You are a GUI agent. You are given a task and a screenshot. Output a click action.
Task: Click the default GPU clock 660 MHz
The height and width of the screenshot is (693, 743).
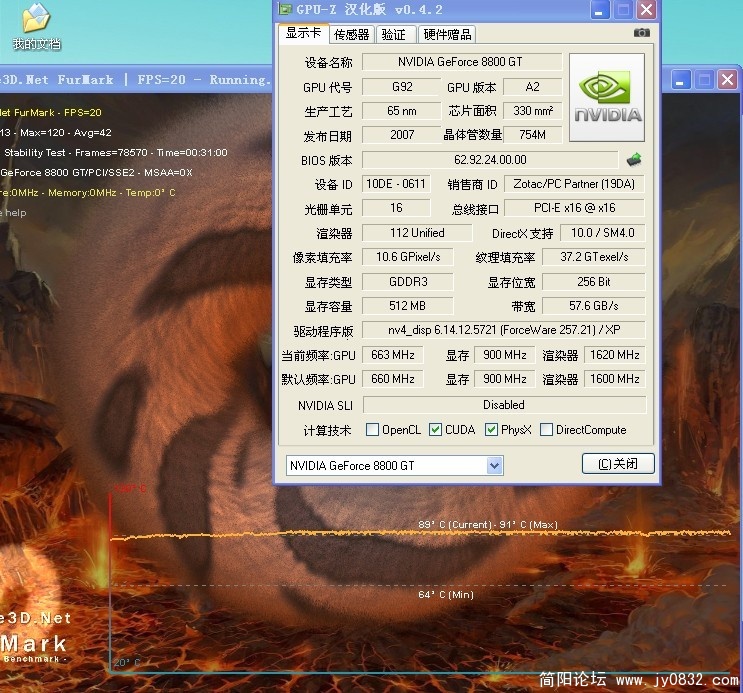(x=393, y=379)
